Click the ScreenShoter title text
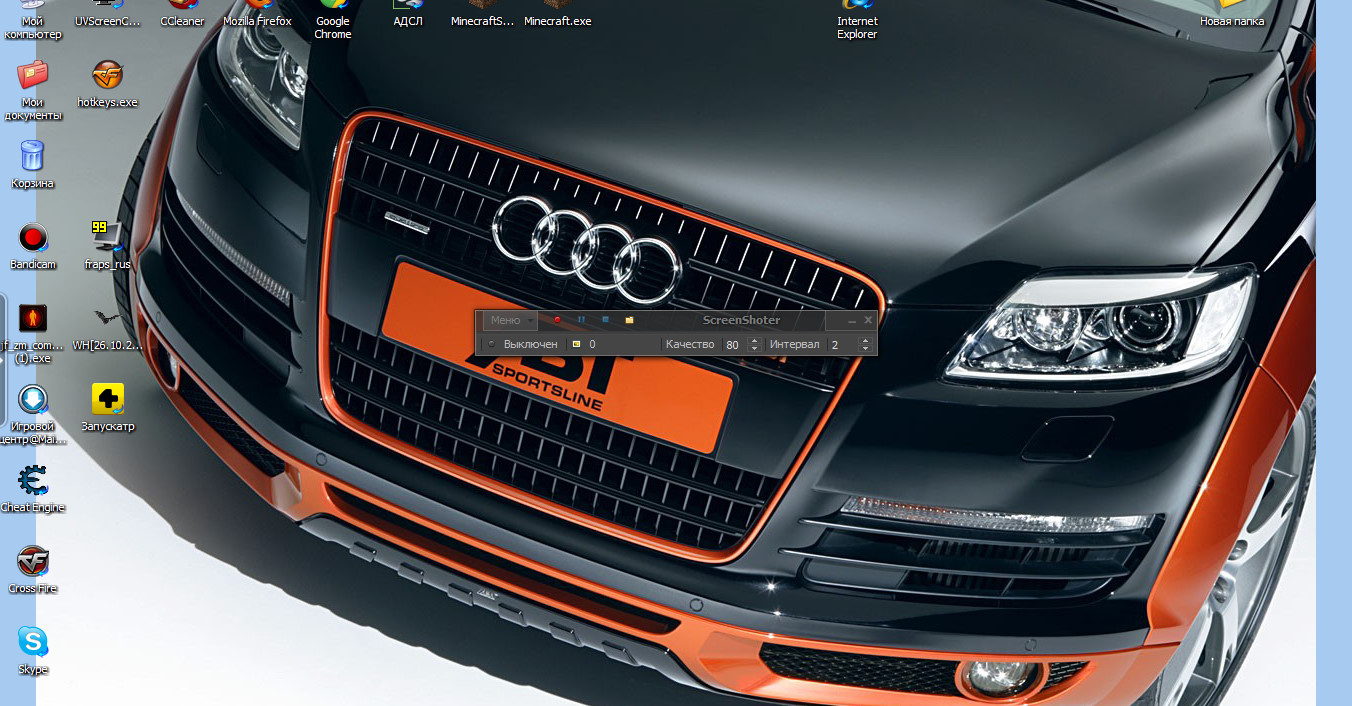This screenshot has height=706, width=1352. [x=741, y=320]
